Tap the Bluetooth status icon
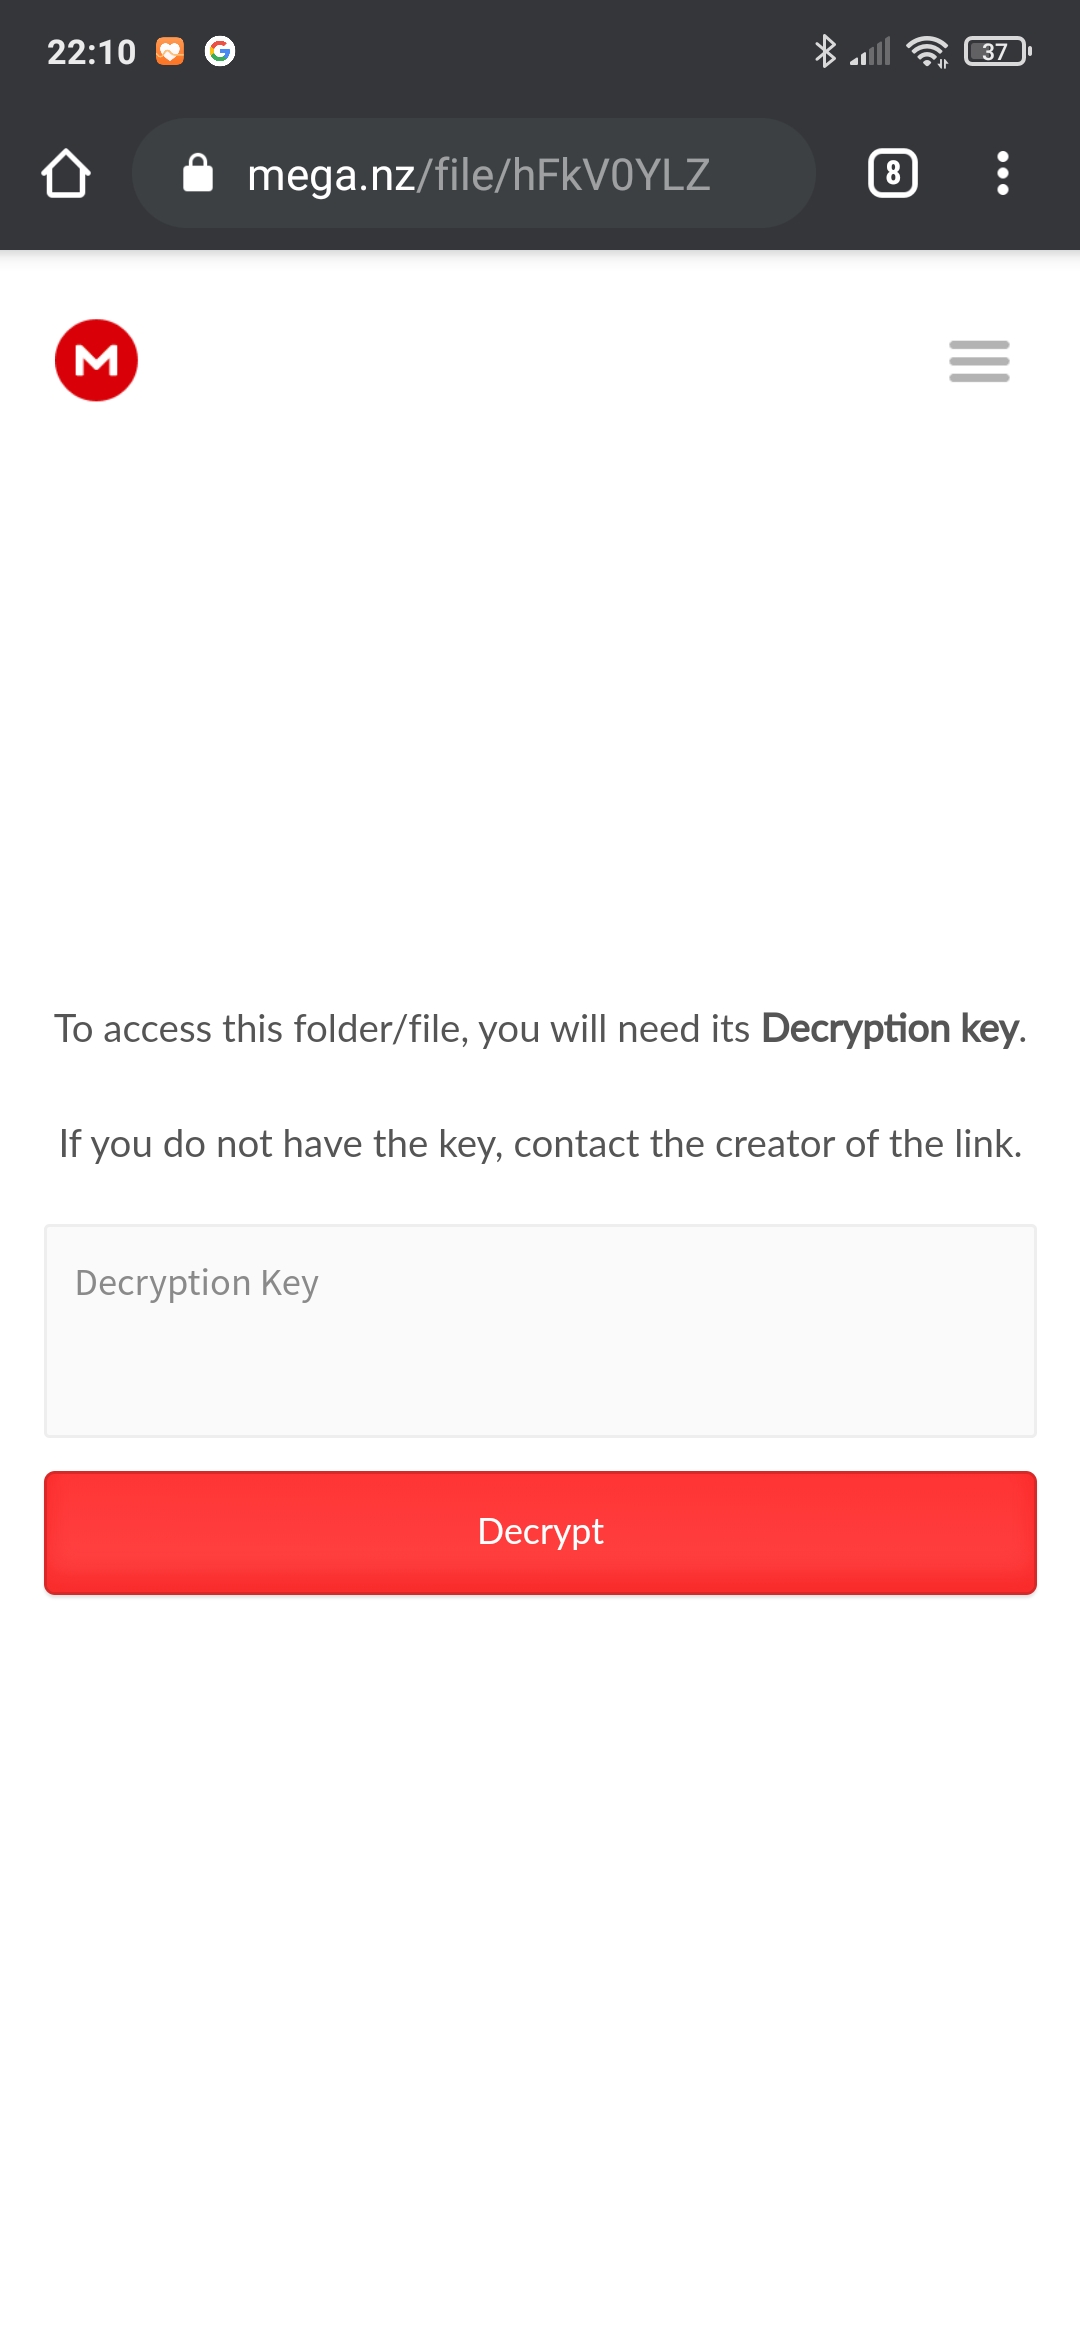This screenshot has width=1080, height=2340. coord(825,51)
